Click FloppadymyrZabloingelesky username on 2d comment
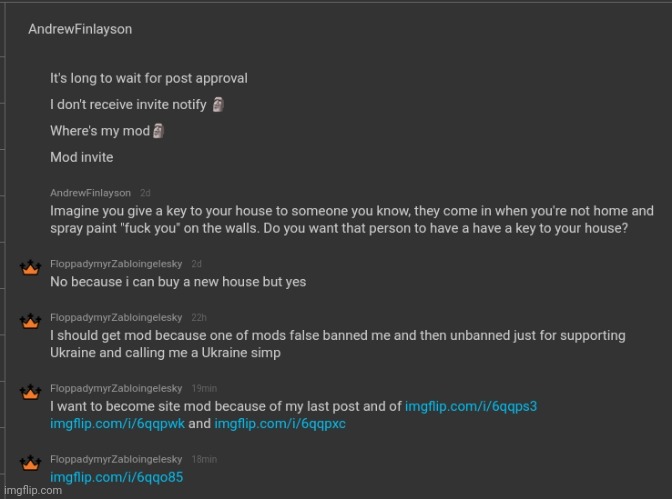 click(116, 264)
